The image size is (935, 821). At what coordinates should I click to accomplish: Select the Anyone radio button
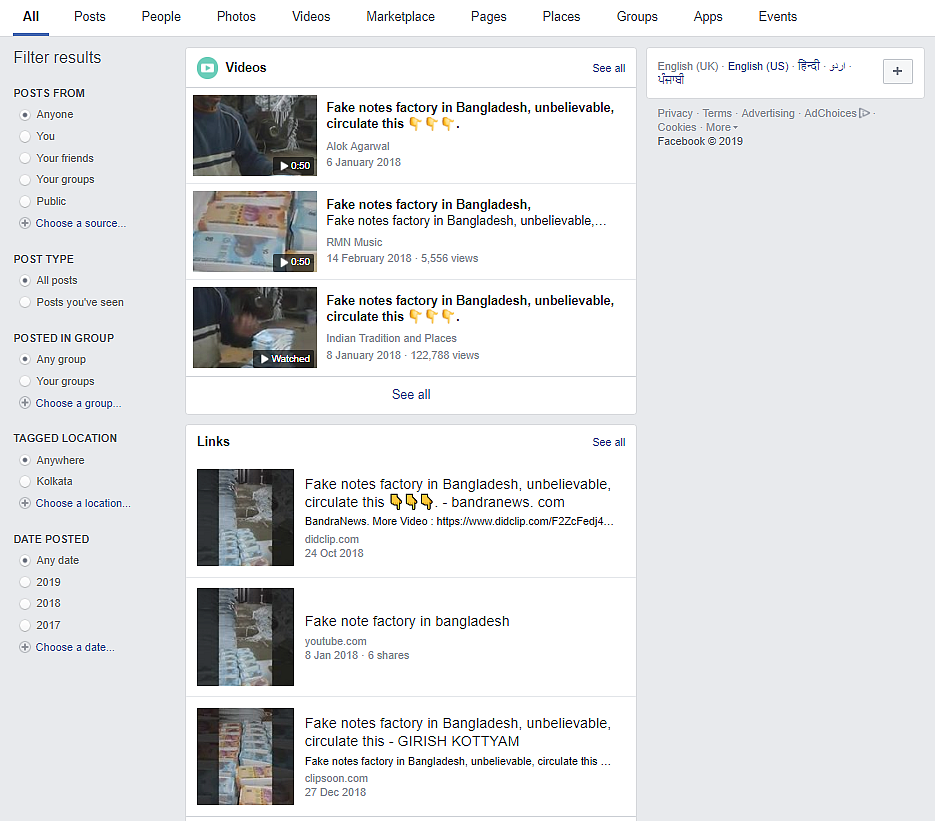pyautogui.click(x=25, y=114)
